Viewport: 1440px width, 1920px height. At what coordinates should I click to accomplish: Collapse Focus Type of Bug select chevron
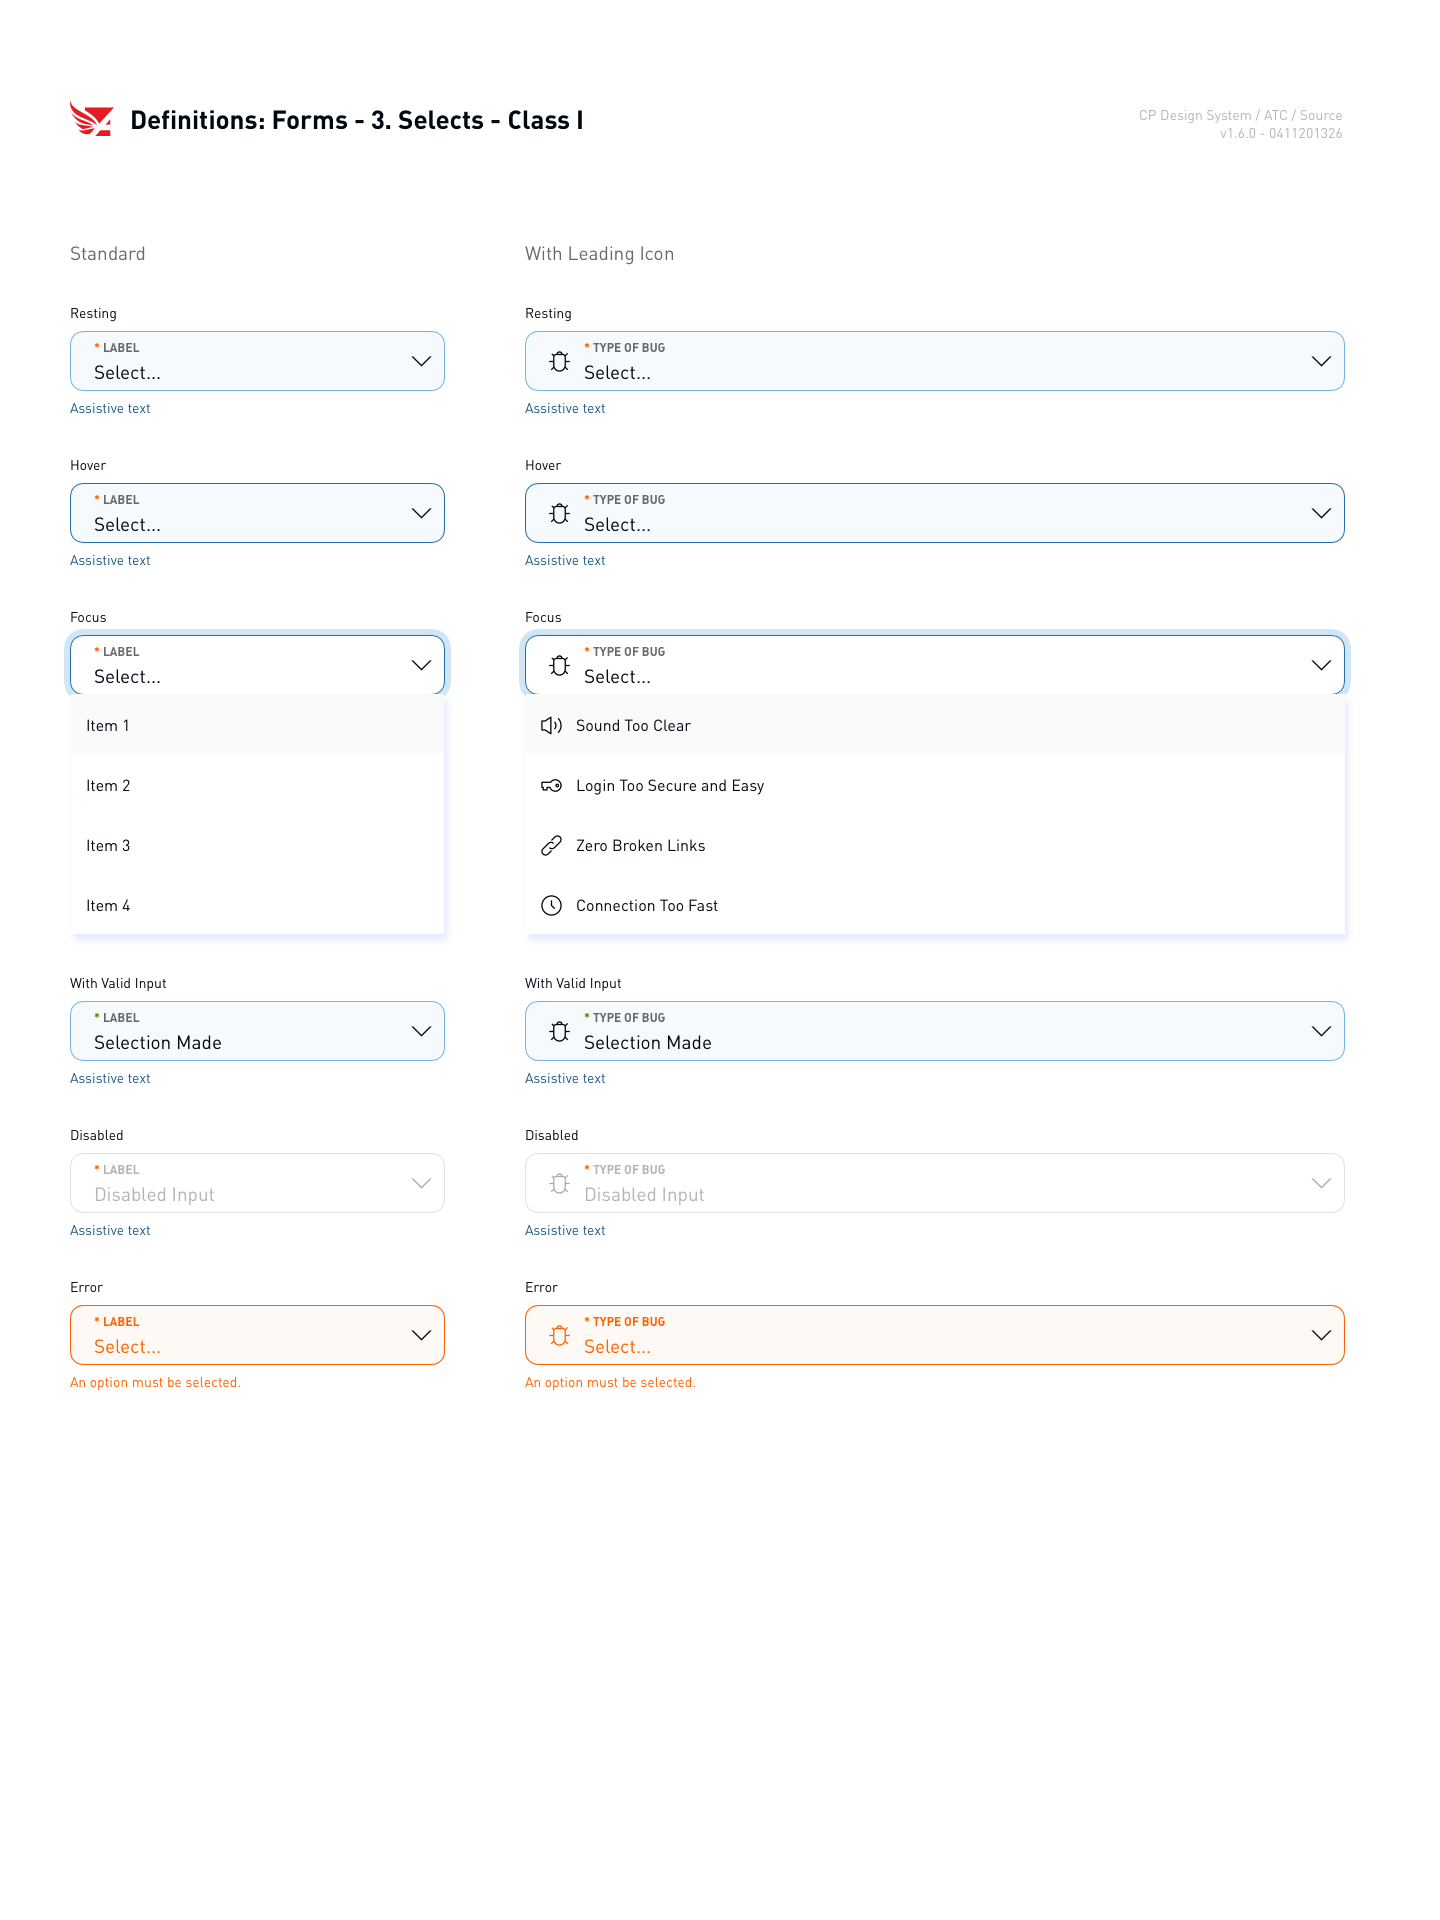1321,665
